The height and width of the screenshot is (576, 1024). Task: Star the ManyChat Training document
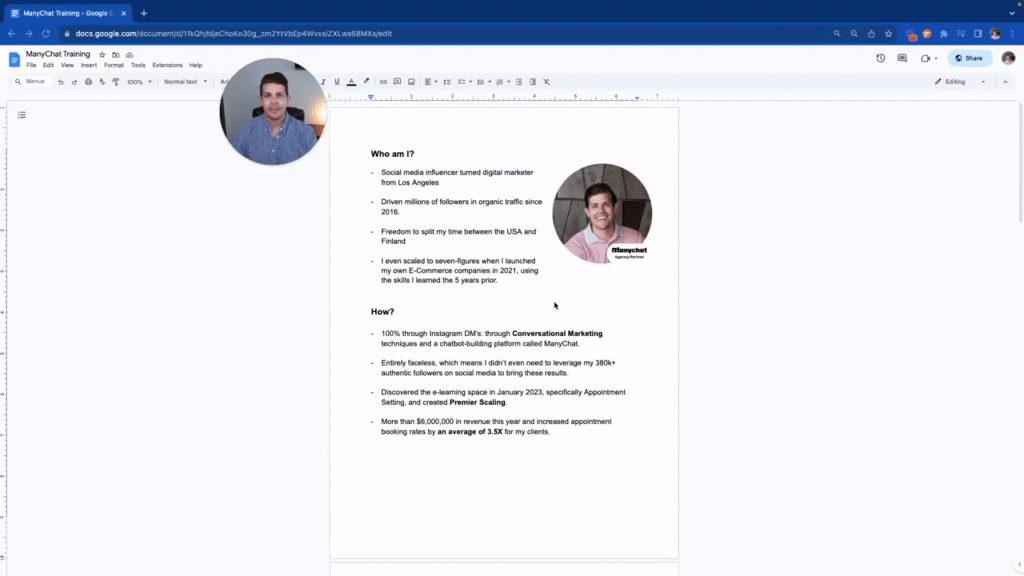pyautogui.click(x=102, y=55)
